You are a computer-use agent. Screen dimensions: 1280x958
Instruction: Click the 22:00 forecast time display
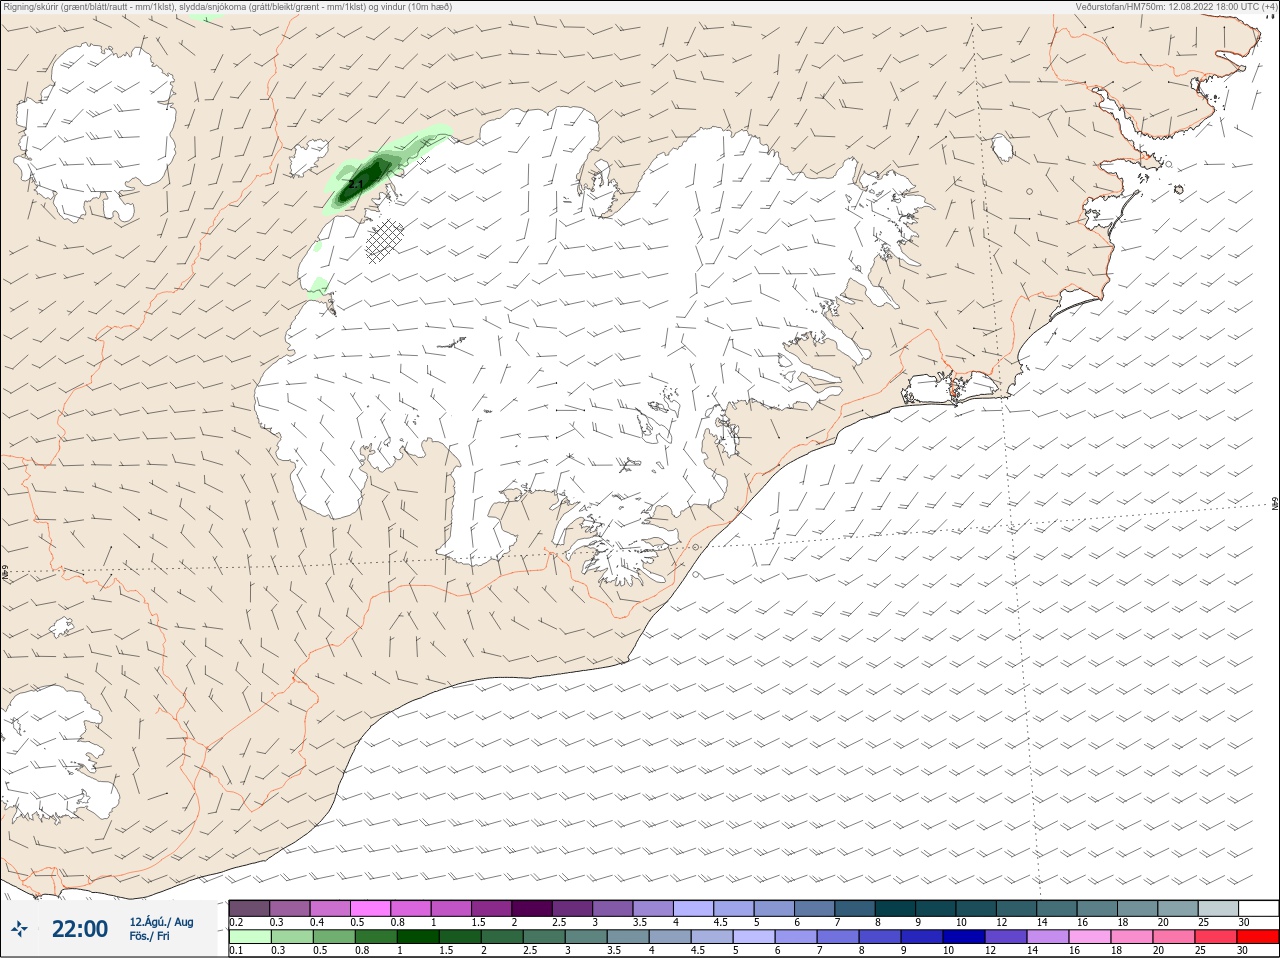coord(80,929)
